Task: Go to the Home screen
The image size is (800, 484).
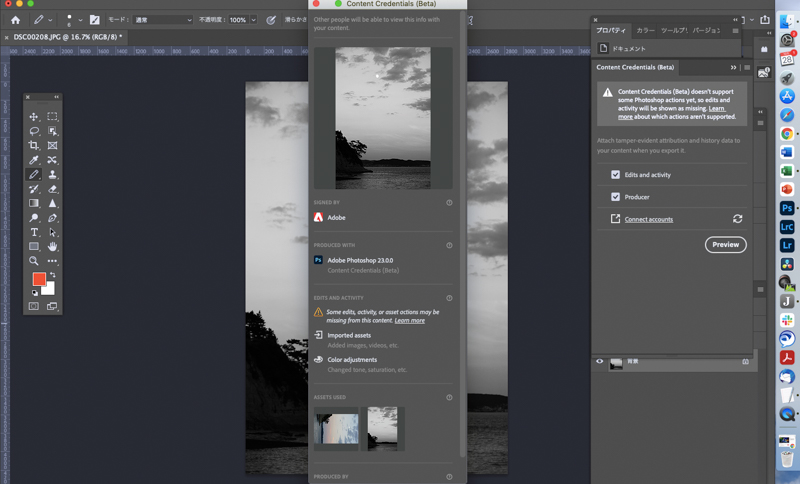Action: coord(15,20)
